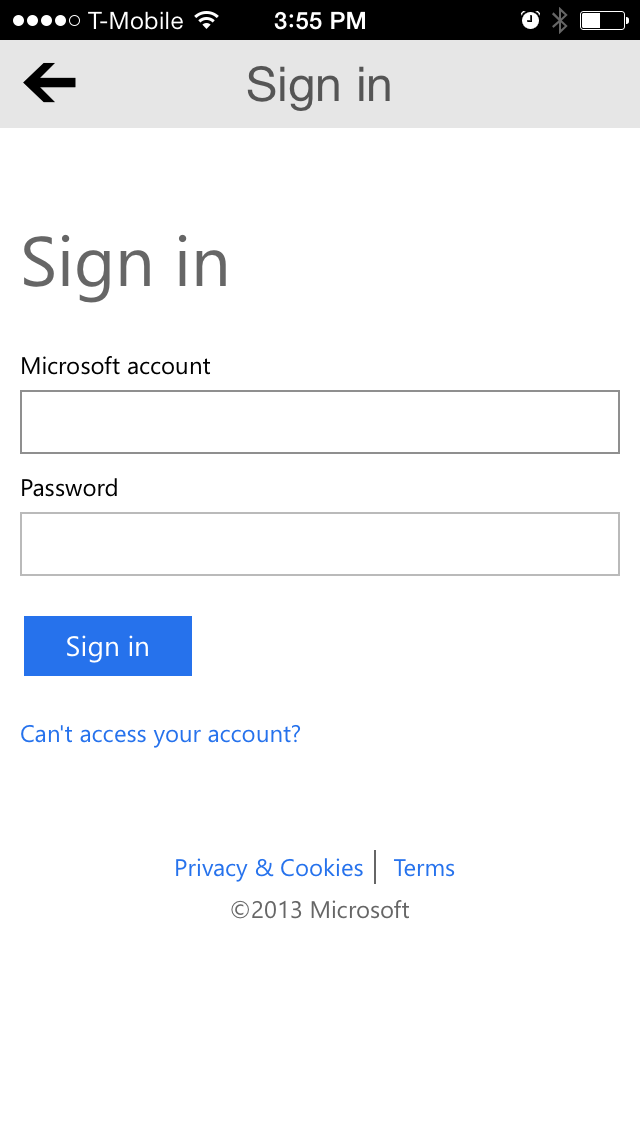Tap the 3:55 PM clock
Viewport: 640px width, 1136px height.
[x=320, y=20]
